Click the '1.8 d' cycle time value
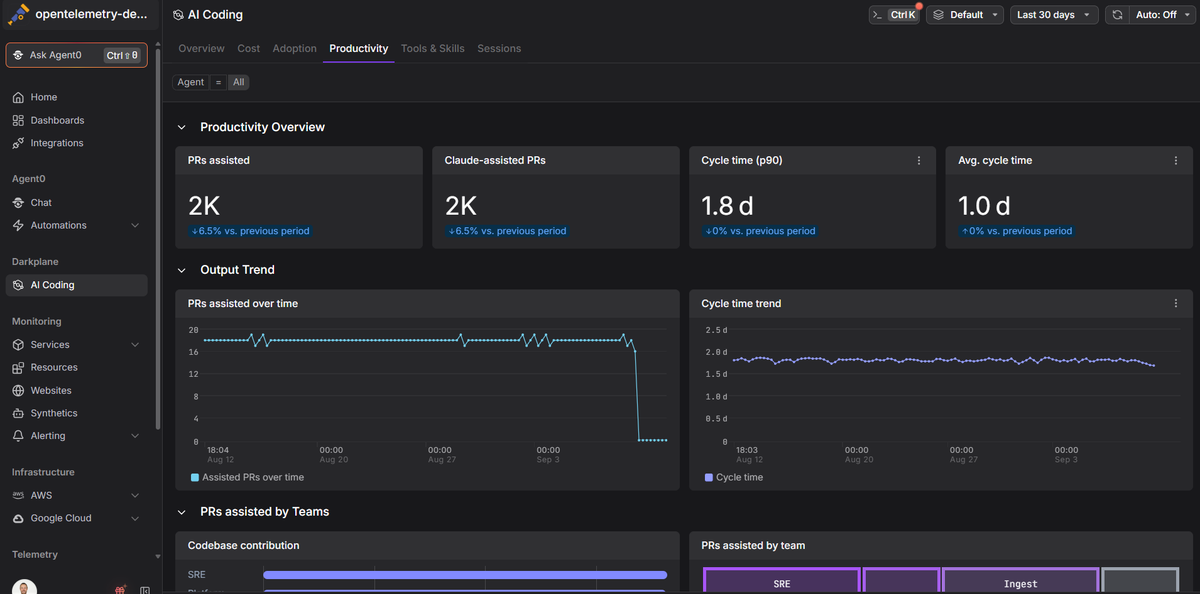The image size is (1200, 594). coord(727,206)
